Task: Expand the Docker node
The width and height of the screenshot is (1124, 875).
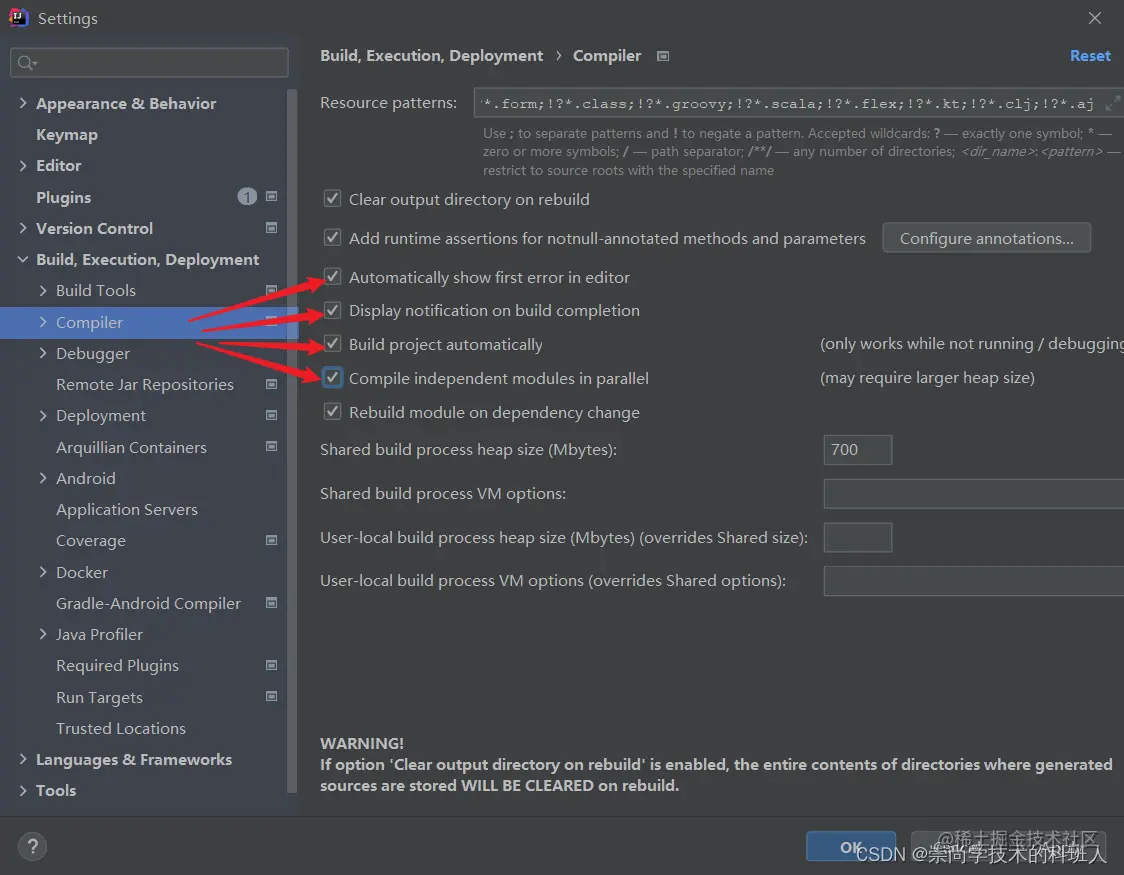Action: click(43, 572)
